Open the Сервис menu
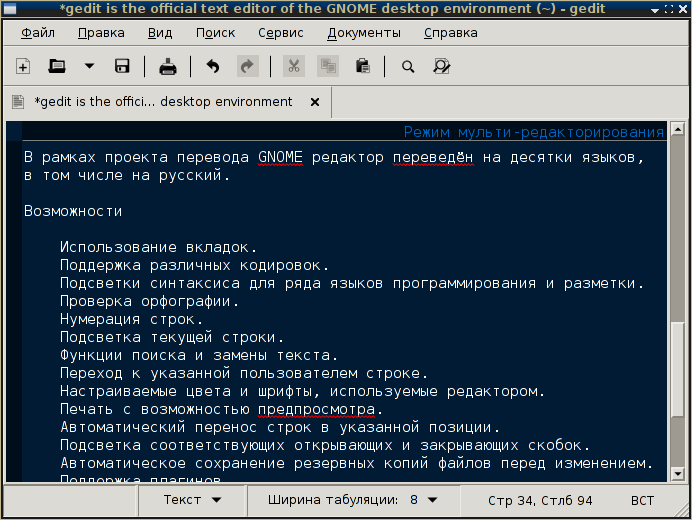This screenshot has height=520, width=692. (x=281, y=33)
